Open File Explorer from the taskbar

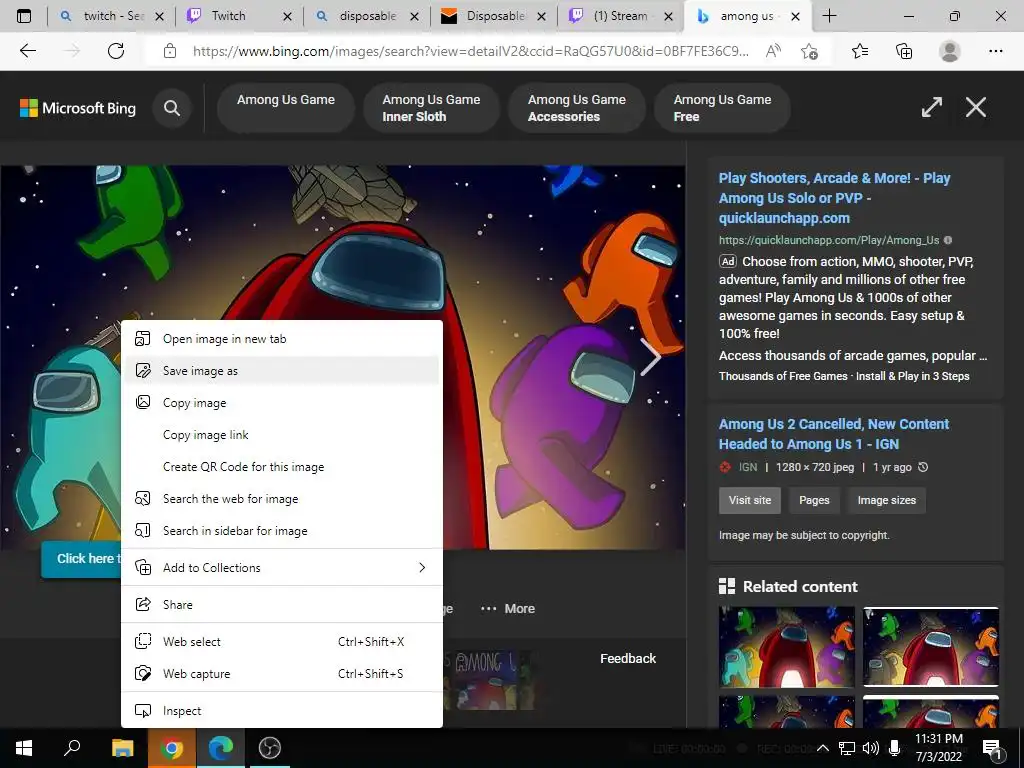pos(122,748)
